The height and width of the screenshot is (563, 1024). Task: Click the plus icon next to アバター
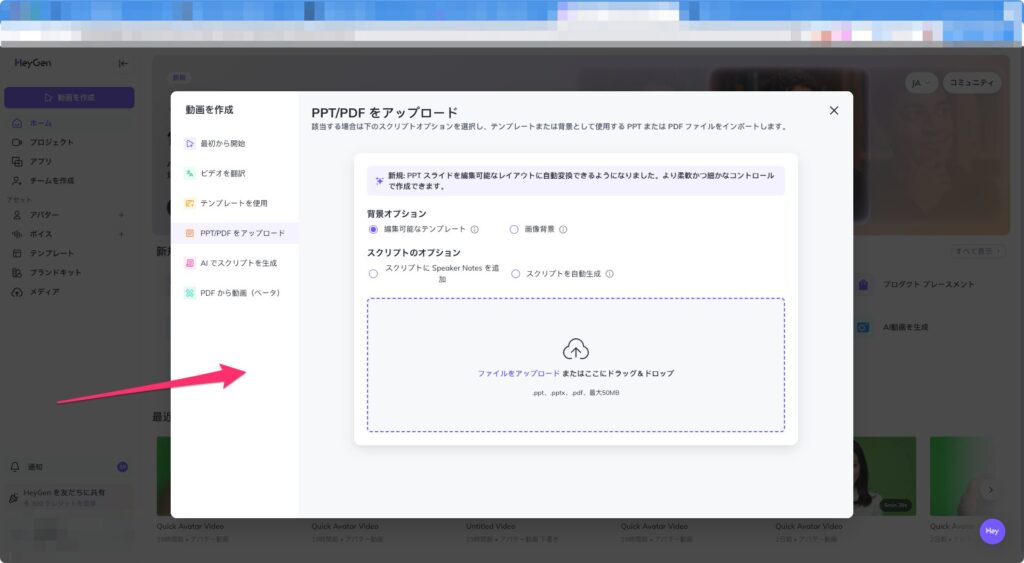121,215
